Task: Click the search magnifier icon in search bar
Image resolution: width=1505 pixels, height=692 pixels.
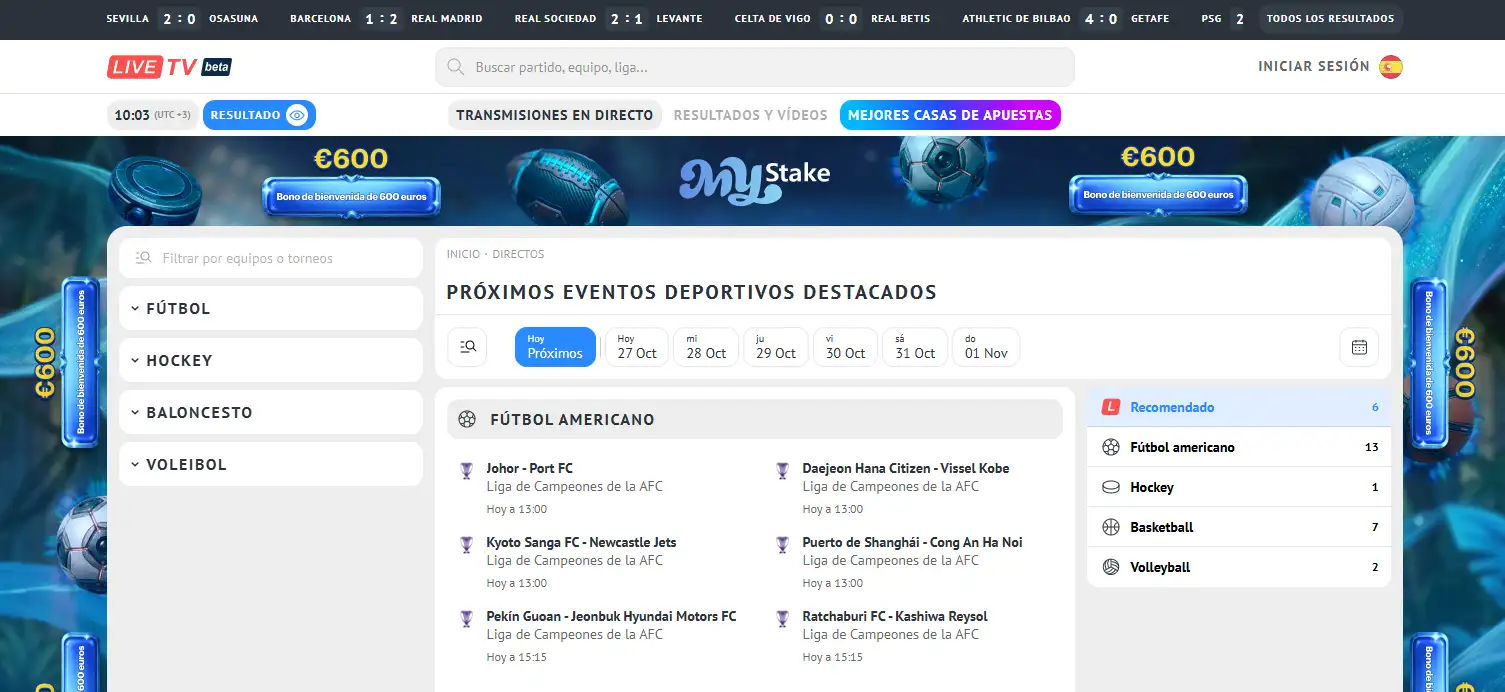Action: pos(456,68)
